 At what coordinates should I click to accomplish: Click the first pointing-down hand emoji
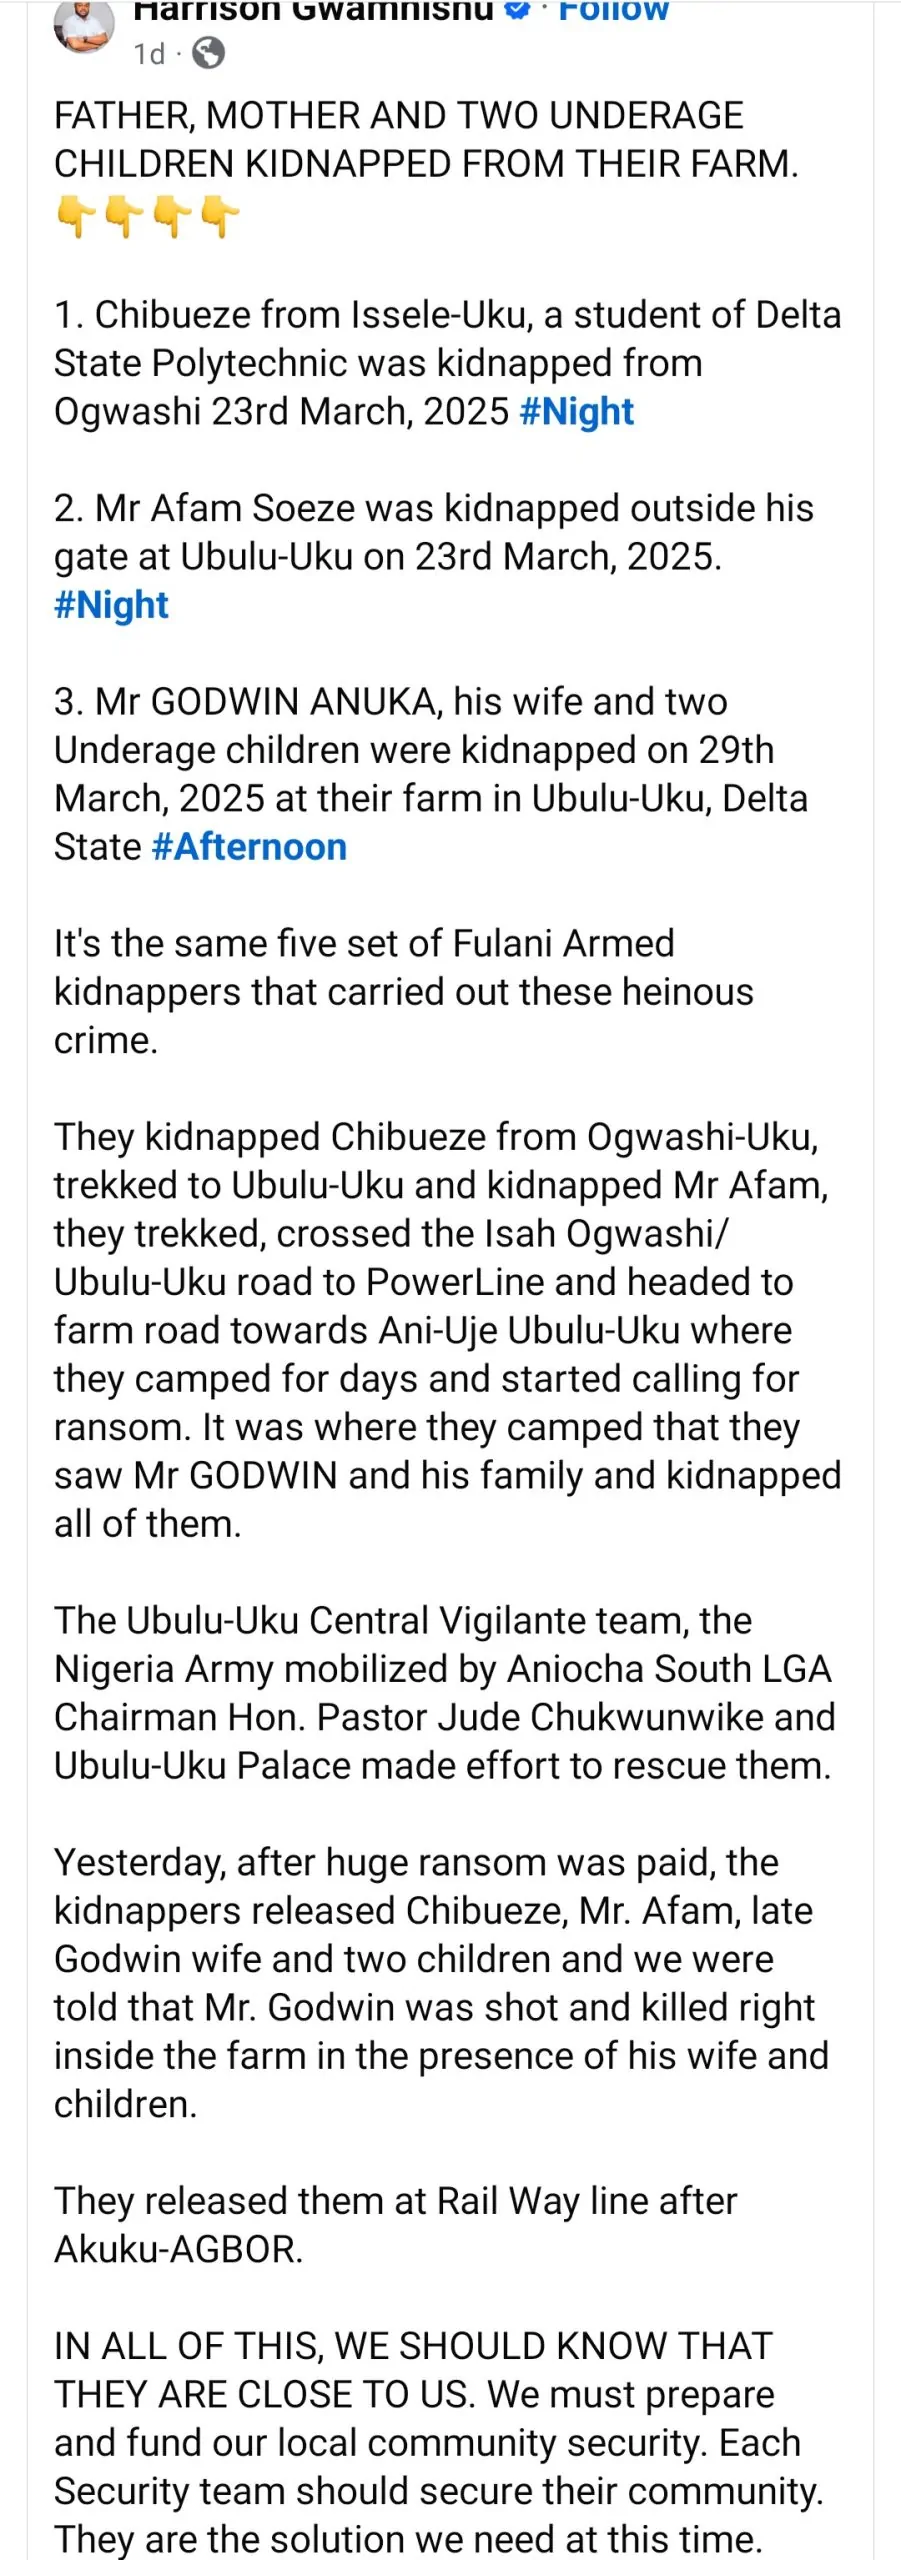tap(75, 216)
